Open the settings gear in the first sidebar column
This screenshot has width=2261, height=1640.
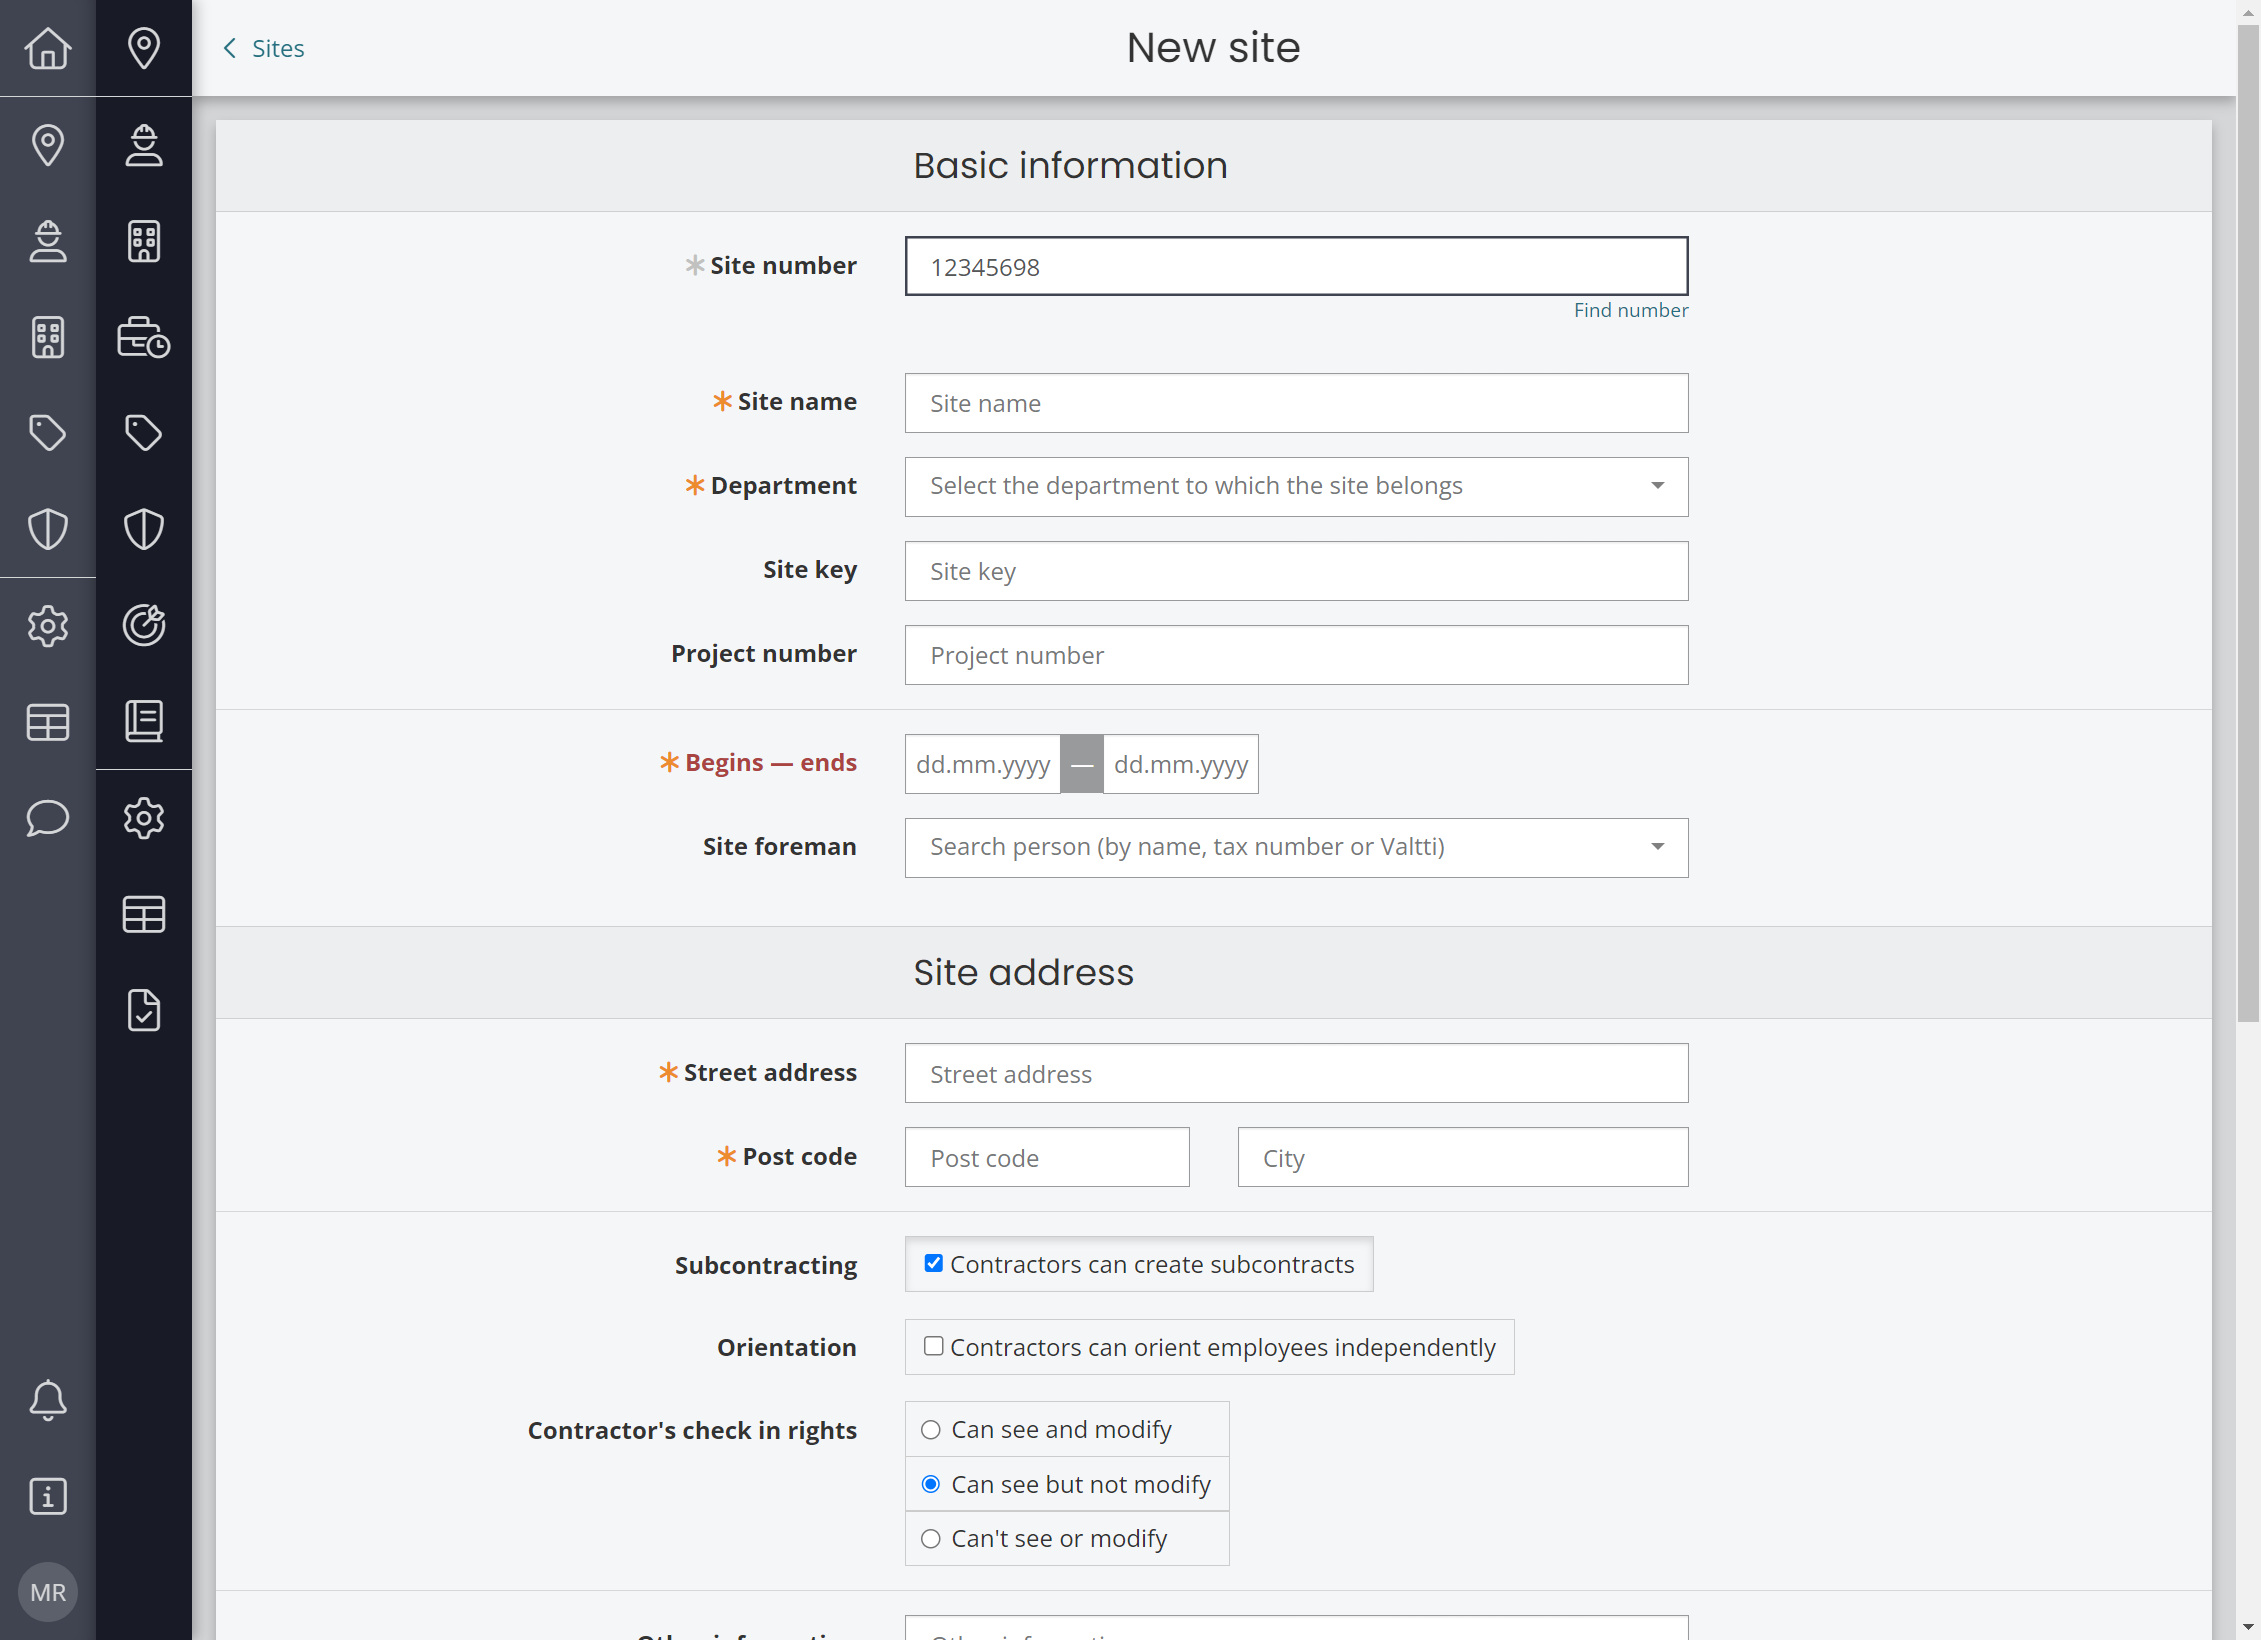pos(48,626)
